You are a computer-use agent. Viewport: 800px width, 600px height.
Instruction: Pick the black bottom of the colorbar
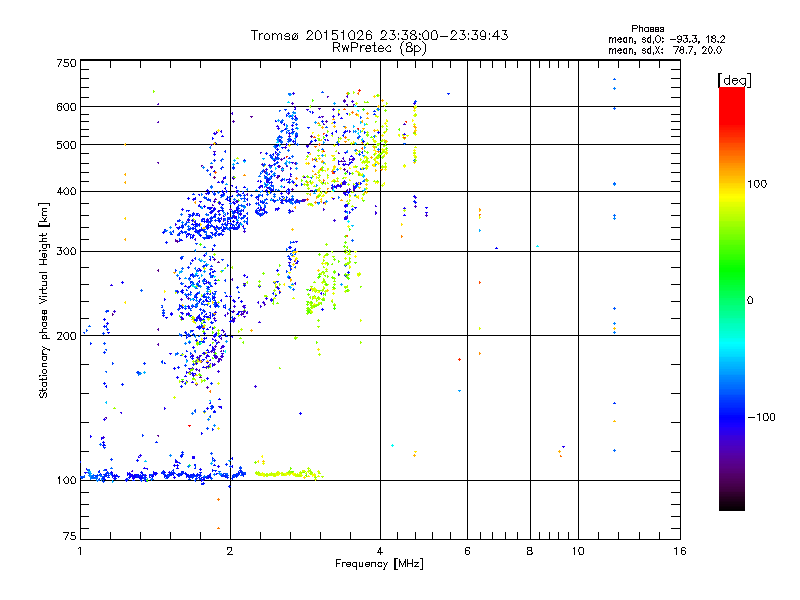732,503
